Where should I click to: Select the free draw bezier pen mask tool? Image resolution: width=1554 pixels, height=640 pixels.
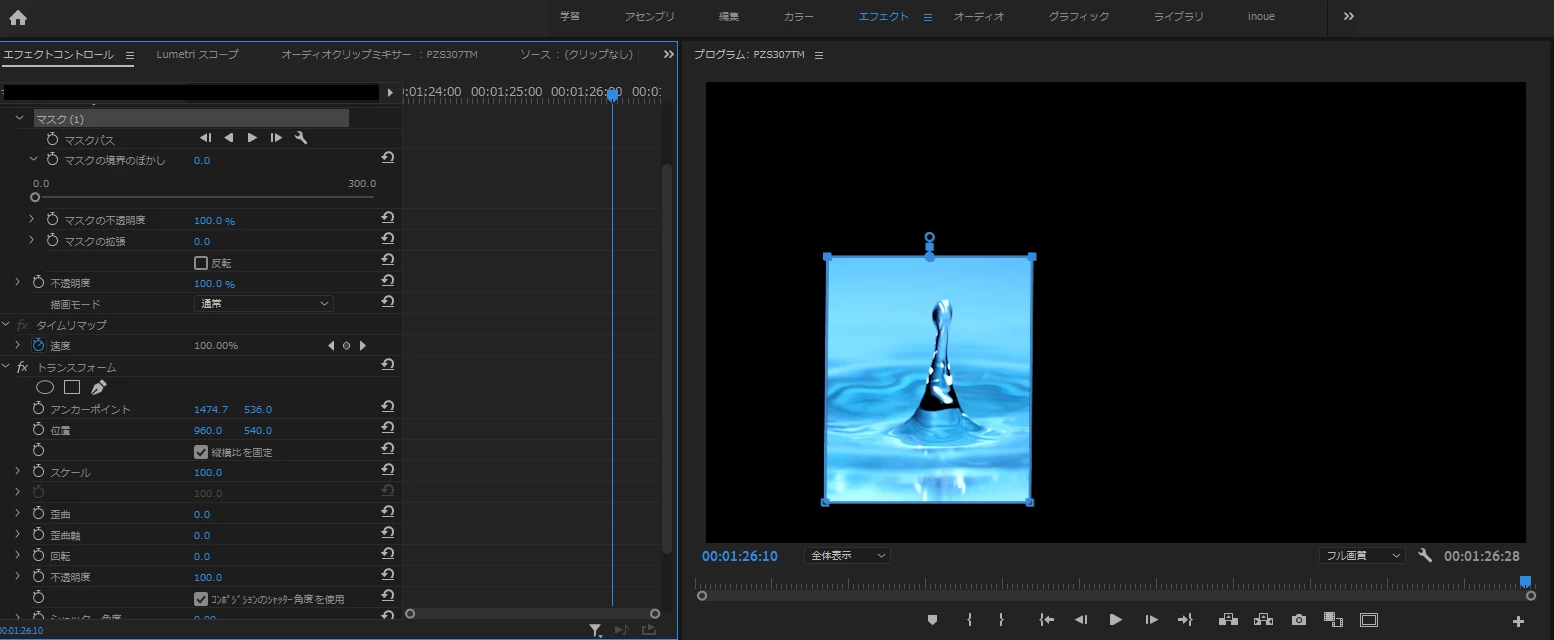point(98,387)
